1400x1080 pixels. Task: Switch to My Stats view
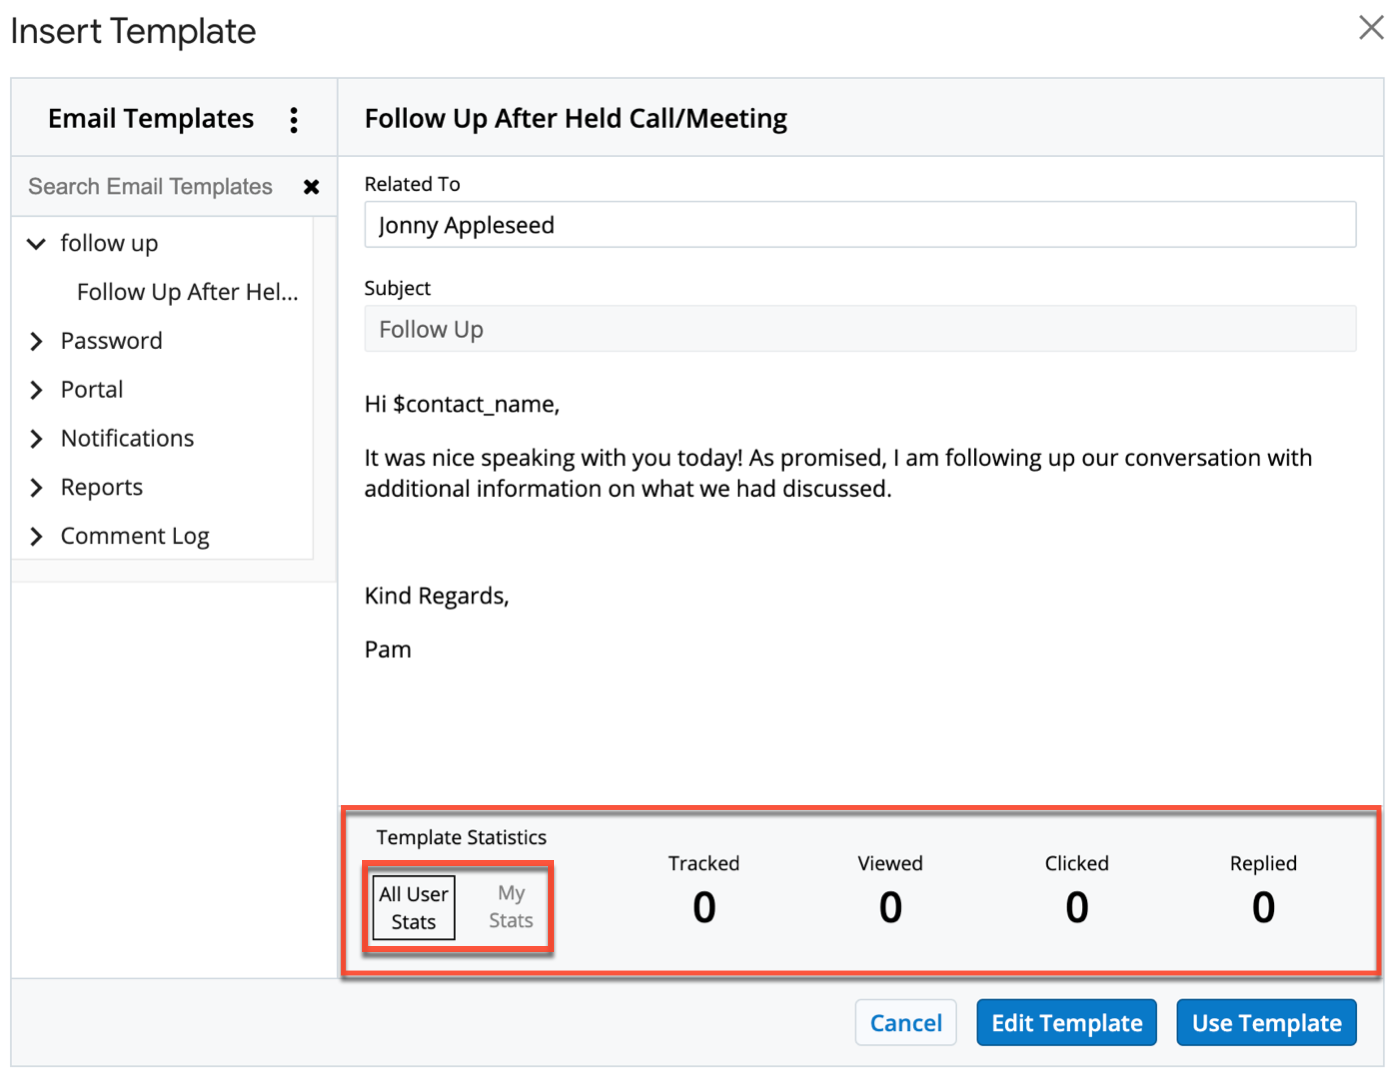(x=510, y=907)
